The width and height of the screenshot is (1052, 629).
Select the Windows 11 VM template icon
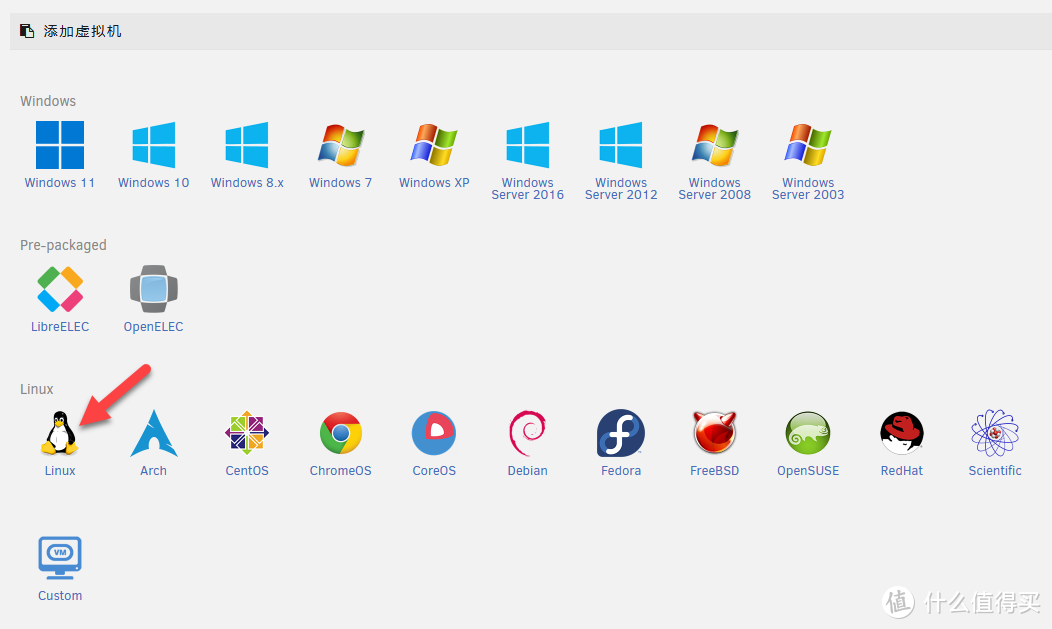60,145
